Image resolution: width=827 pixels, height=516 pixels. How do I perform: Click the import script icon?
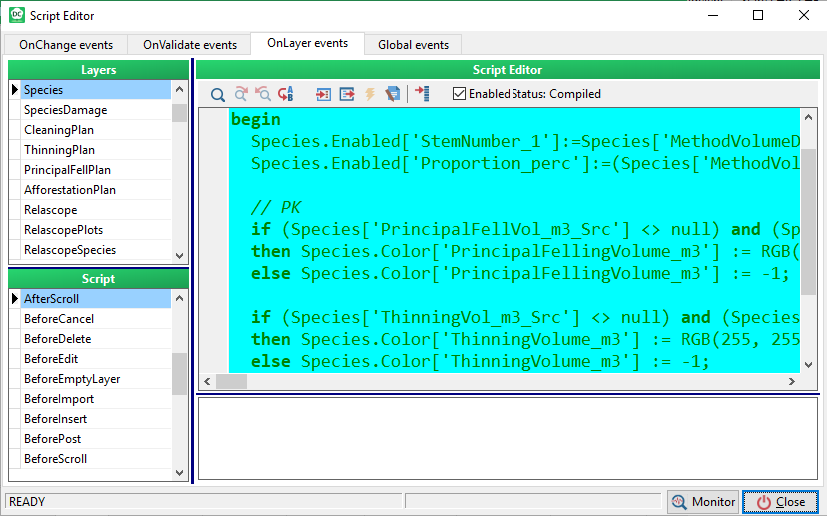[x=323, y=94]
